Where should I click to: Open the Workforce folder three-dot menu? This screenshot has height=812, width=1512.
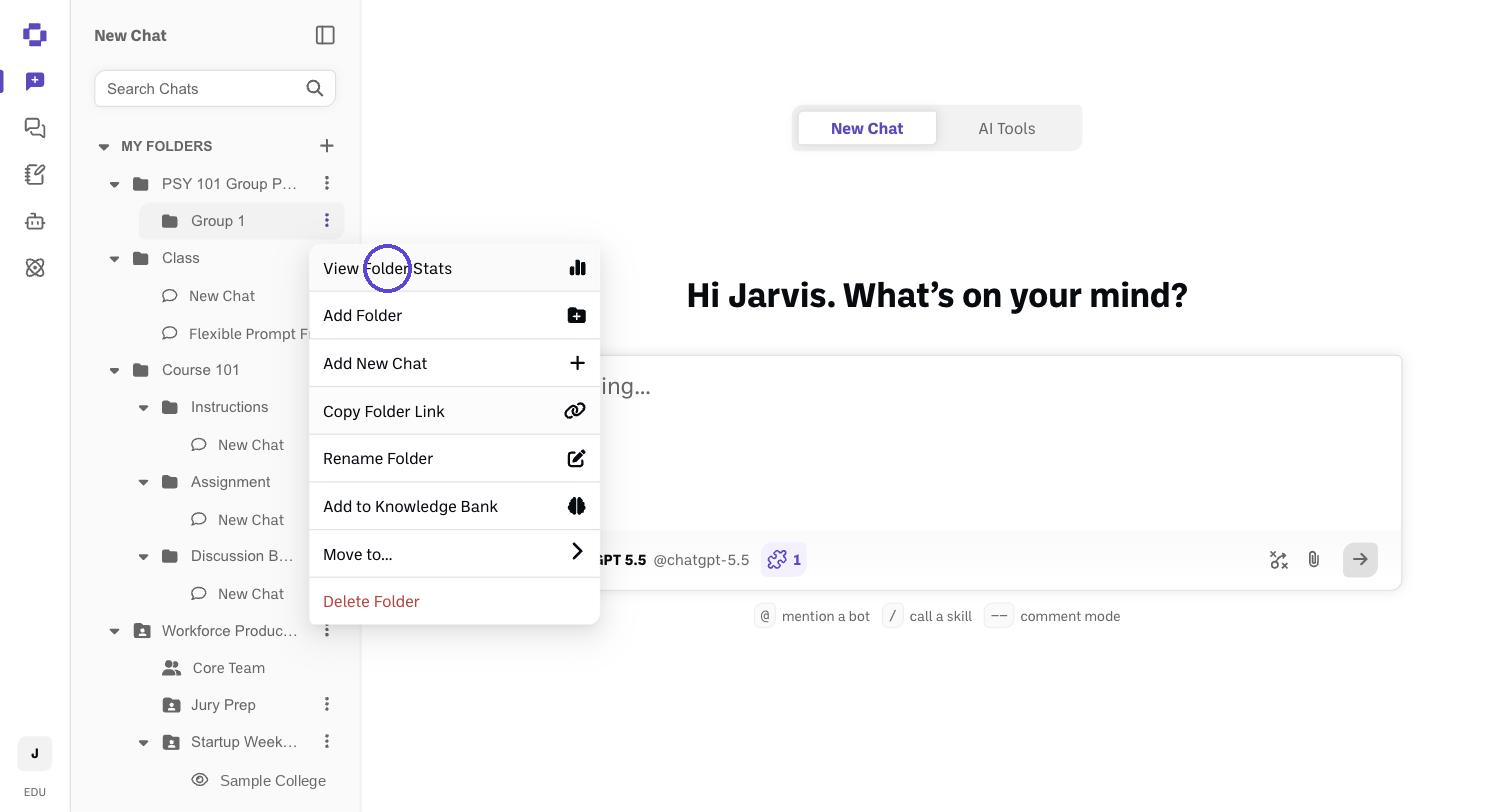tap(327, 631)
